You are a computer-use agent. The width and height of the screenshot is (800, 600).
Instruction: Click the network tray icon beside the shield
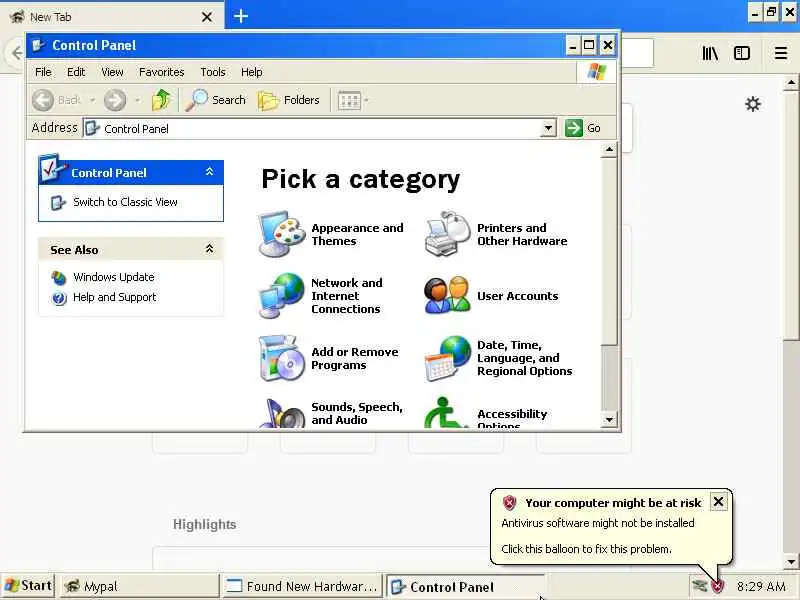(699, 586)
